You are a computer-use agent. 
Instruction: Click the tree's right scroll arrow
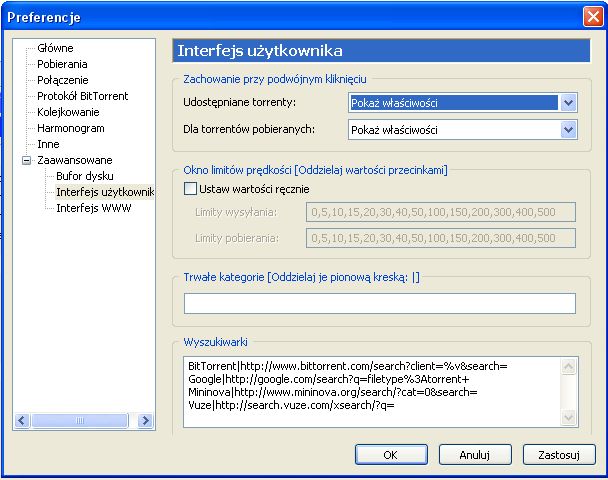(145, 420)
